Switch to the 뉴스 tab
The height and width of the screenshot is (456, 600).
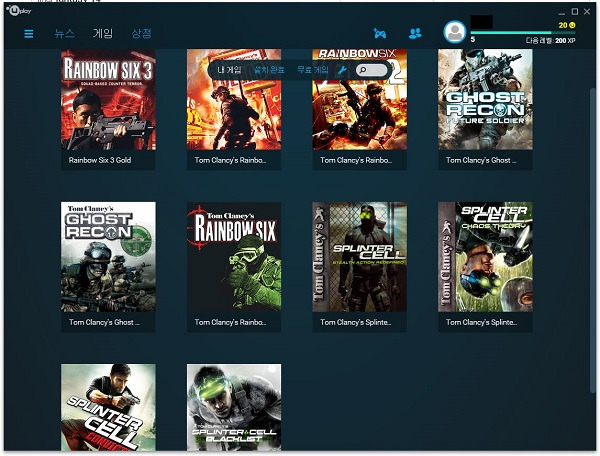64,34
